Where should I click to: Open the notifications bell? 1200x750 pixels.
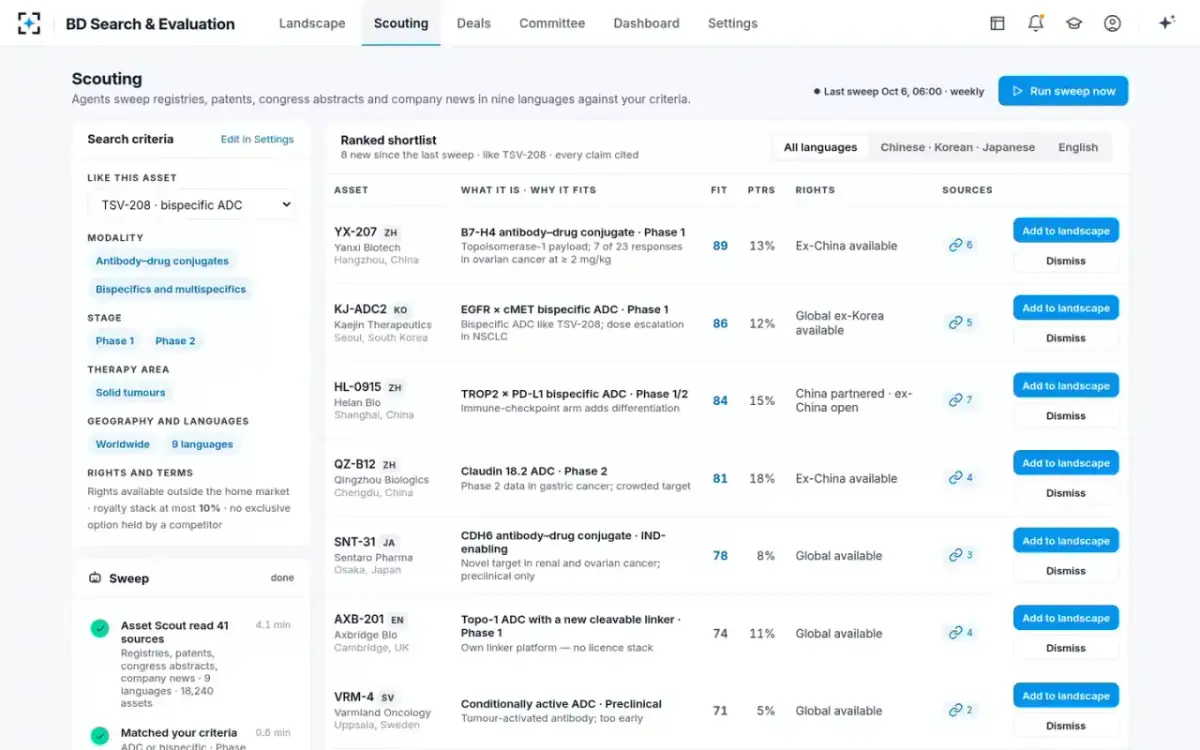1036,23
